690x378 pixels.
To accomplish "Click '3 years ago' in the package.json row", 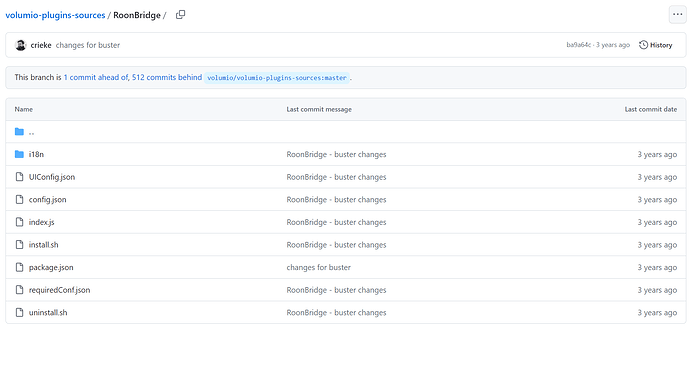I will tap(657, 267).
